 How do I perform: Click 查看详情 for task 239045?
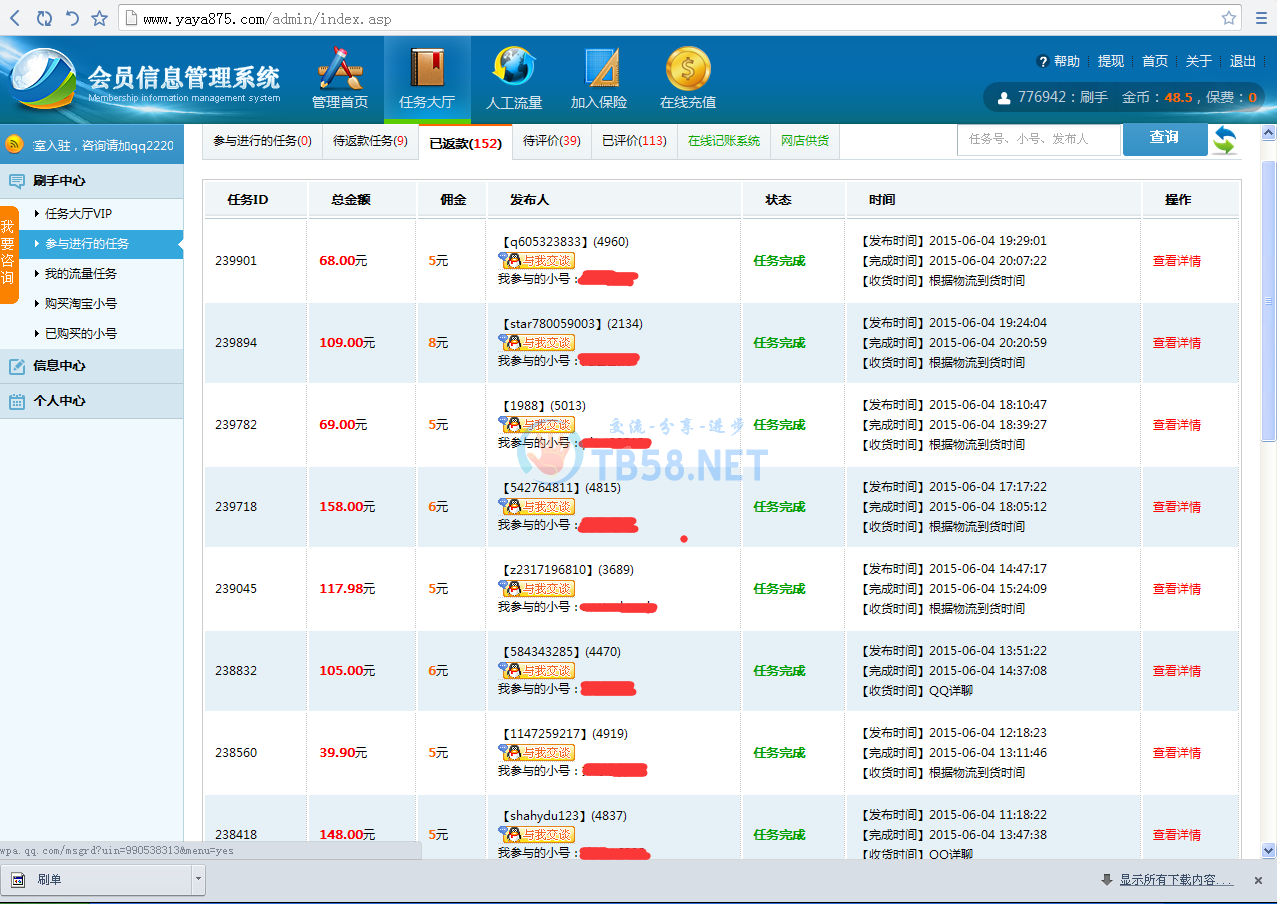(x=1177, y=589)
